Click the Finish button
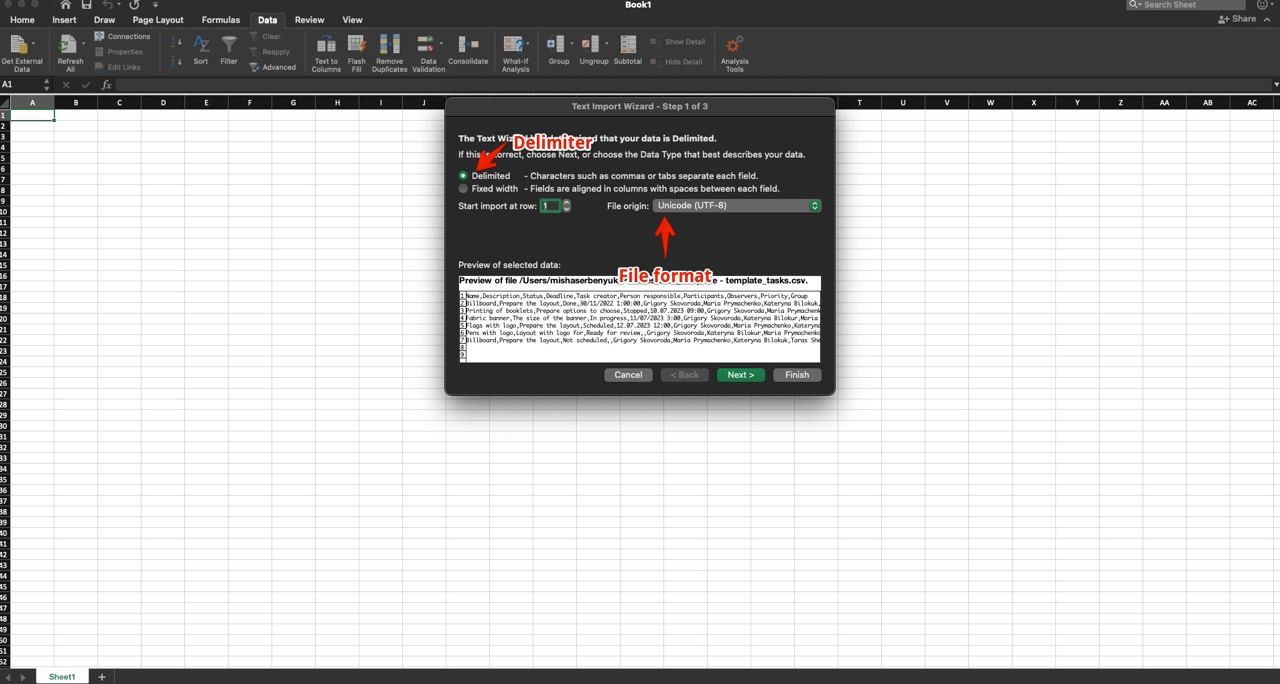This screenshot has height=684, width=1280. (x=797, y=375)
